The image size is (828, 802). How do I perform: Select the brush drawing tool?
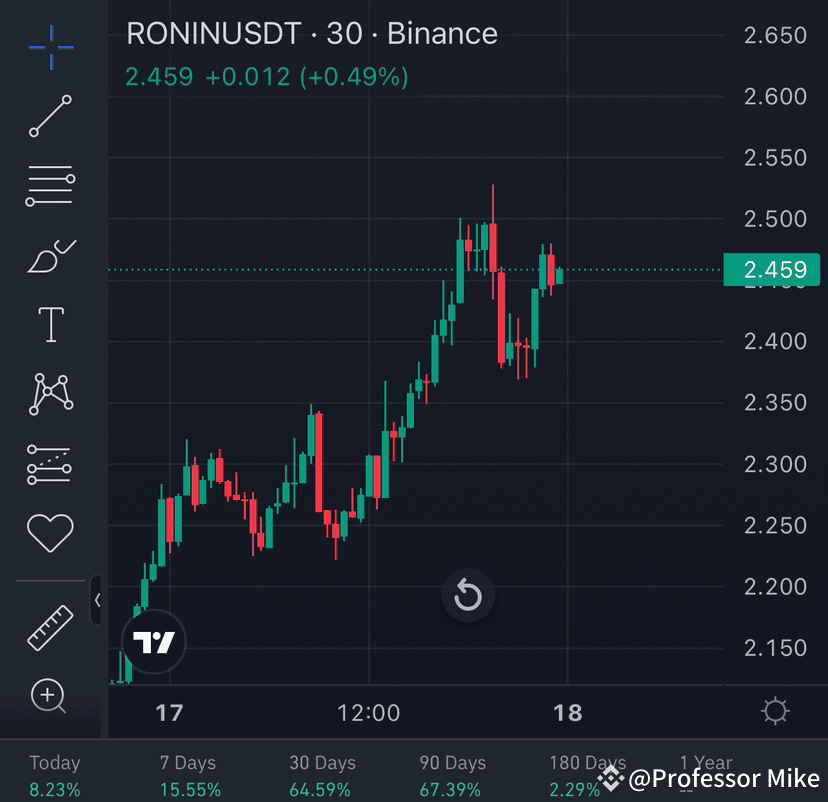click(x=50, y=254)
